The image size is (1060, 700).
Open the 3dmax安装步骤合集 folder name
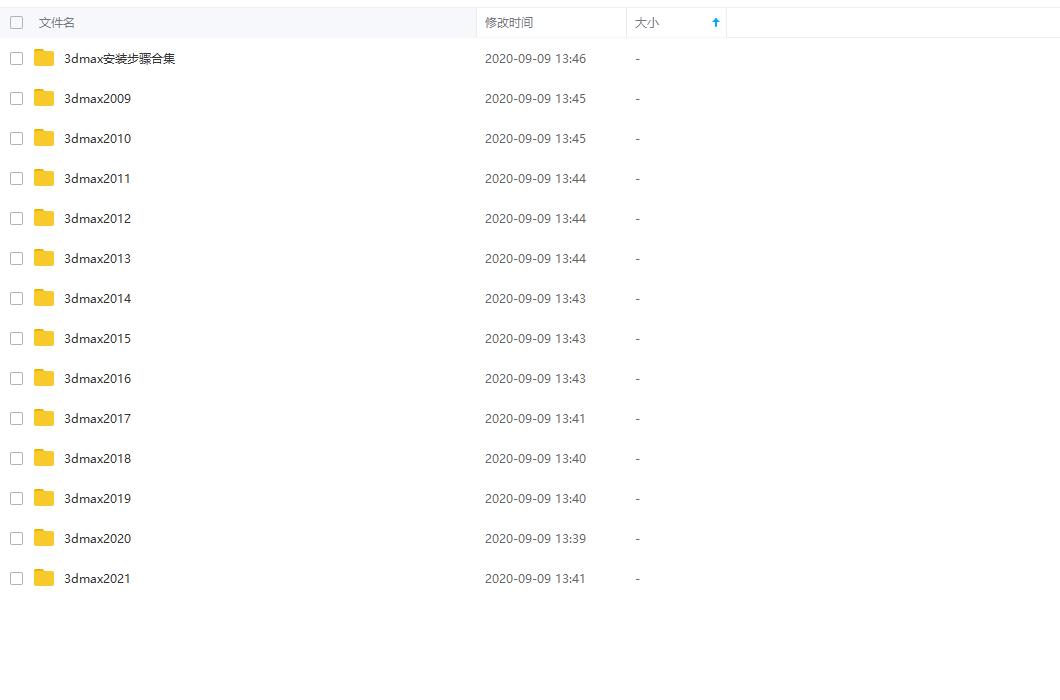120,59
